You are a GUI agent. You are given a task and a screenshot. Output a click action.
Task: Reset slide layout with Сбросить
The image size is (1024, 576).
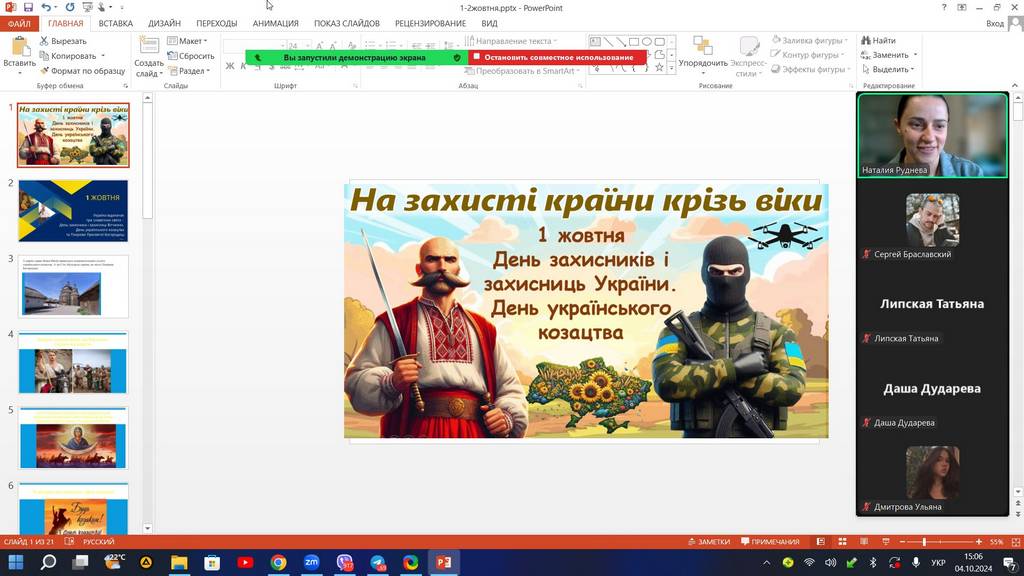click(190, 56)
